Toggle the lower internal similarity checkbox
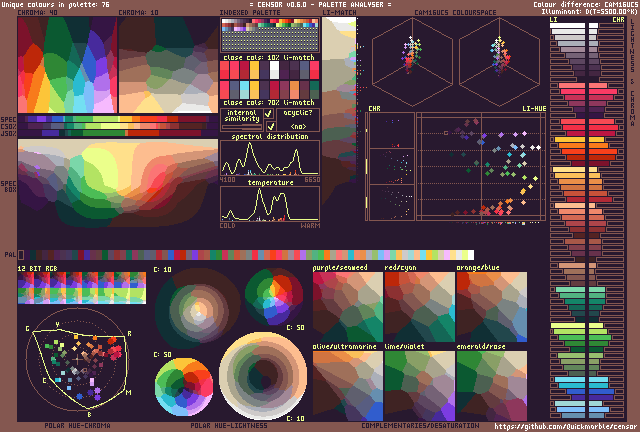This screenshot has height=432, width=640. (269, 127)
